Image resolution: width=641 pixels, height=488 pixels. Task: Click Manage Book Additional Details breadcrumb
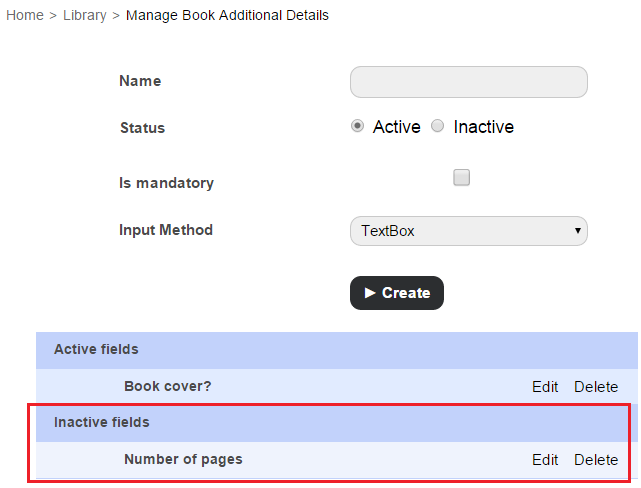[227, 15]
